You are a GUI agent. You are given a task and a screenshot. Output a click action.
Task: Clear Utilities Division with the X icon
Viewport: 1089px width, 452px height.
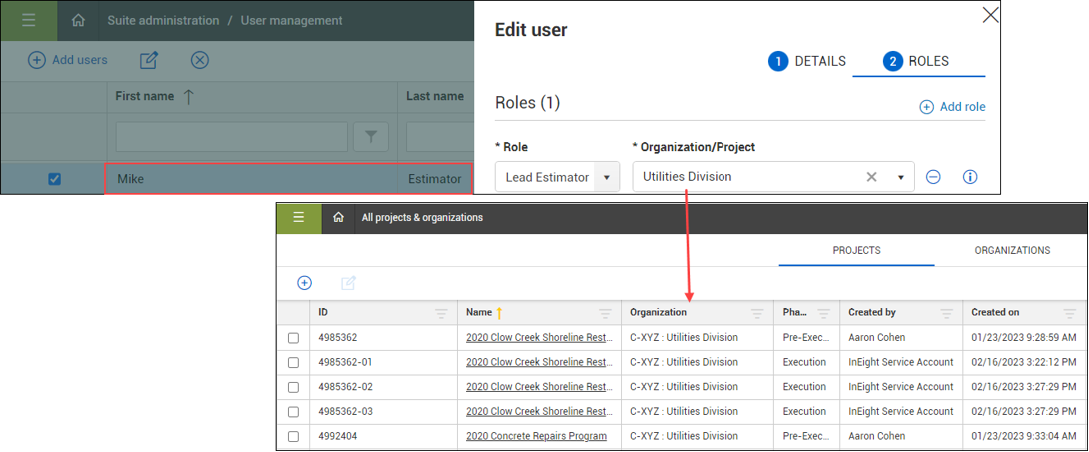(x=871, y=177)
